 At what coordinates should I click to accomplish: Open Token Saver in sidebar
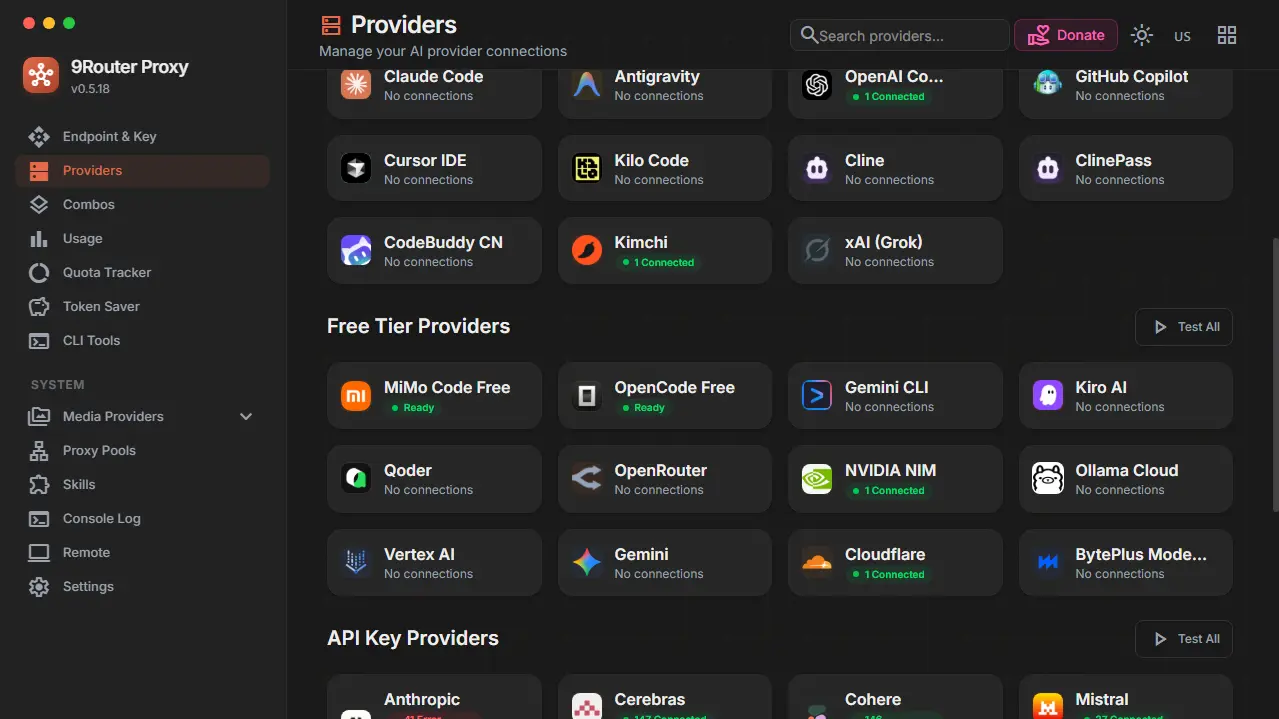(142, 306)
